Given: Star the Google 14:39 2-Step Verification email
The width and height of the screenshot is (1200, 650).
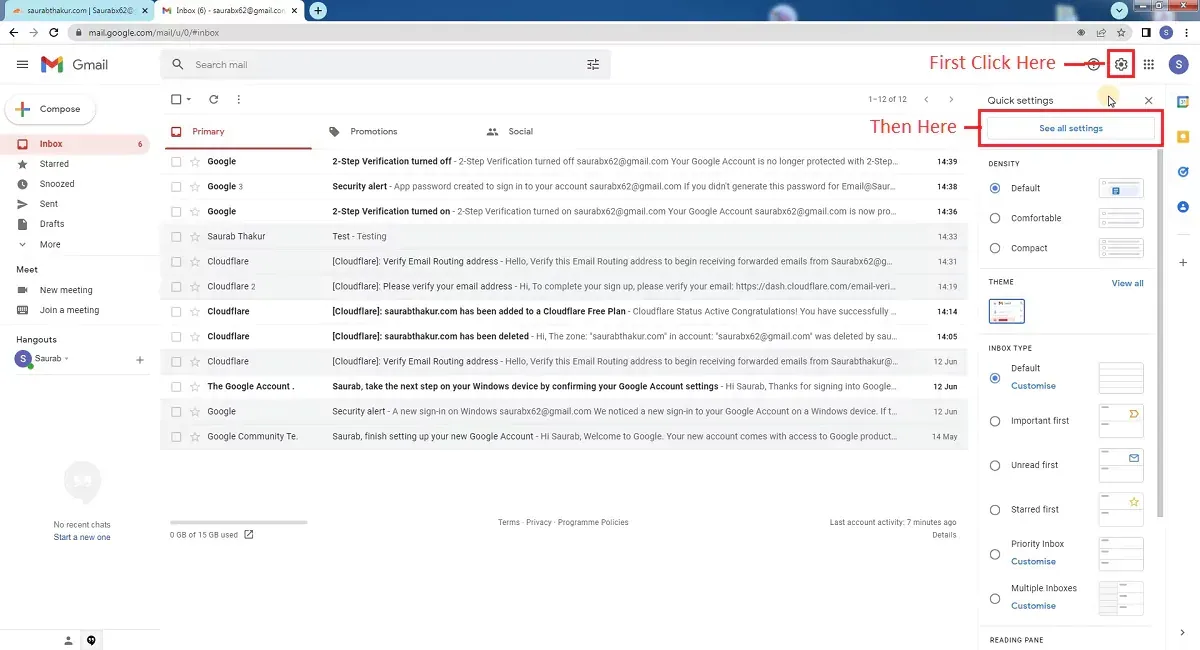Looking at the screenshot, I should tap(195, 161).
